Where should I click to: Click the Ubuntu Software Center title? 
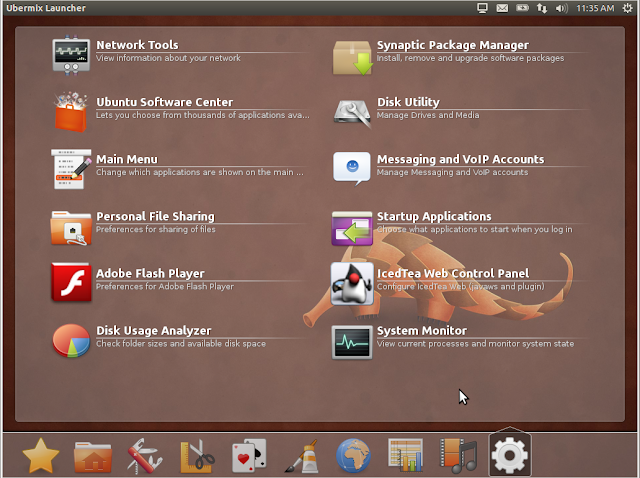tap(164, 102)
